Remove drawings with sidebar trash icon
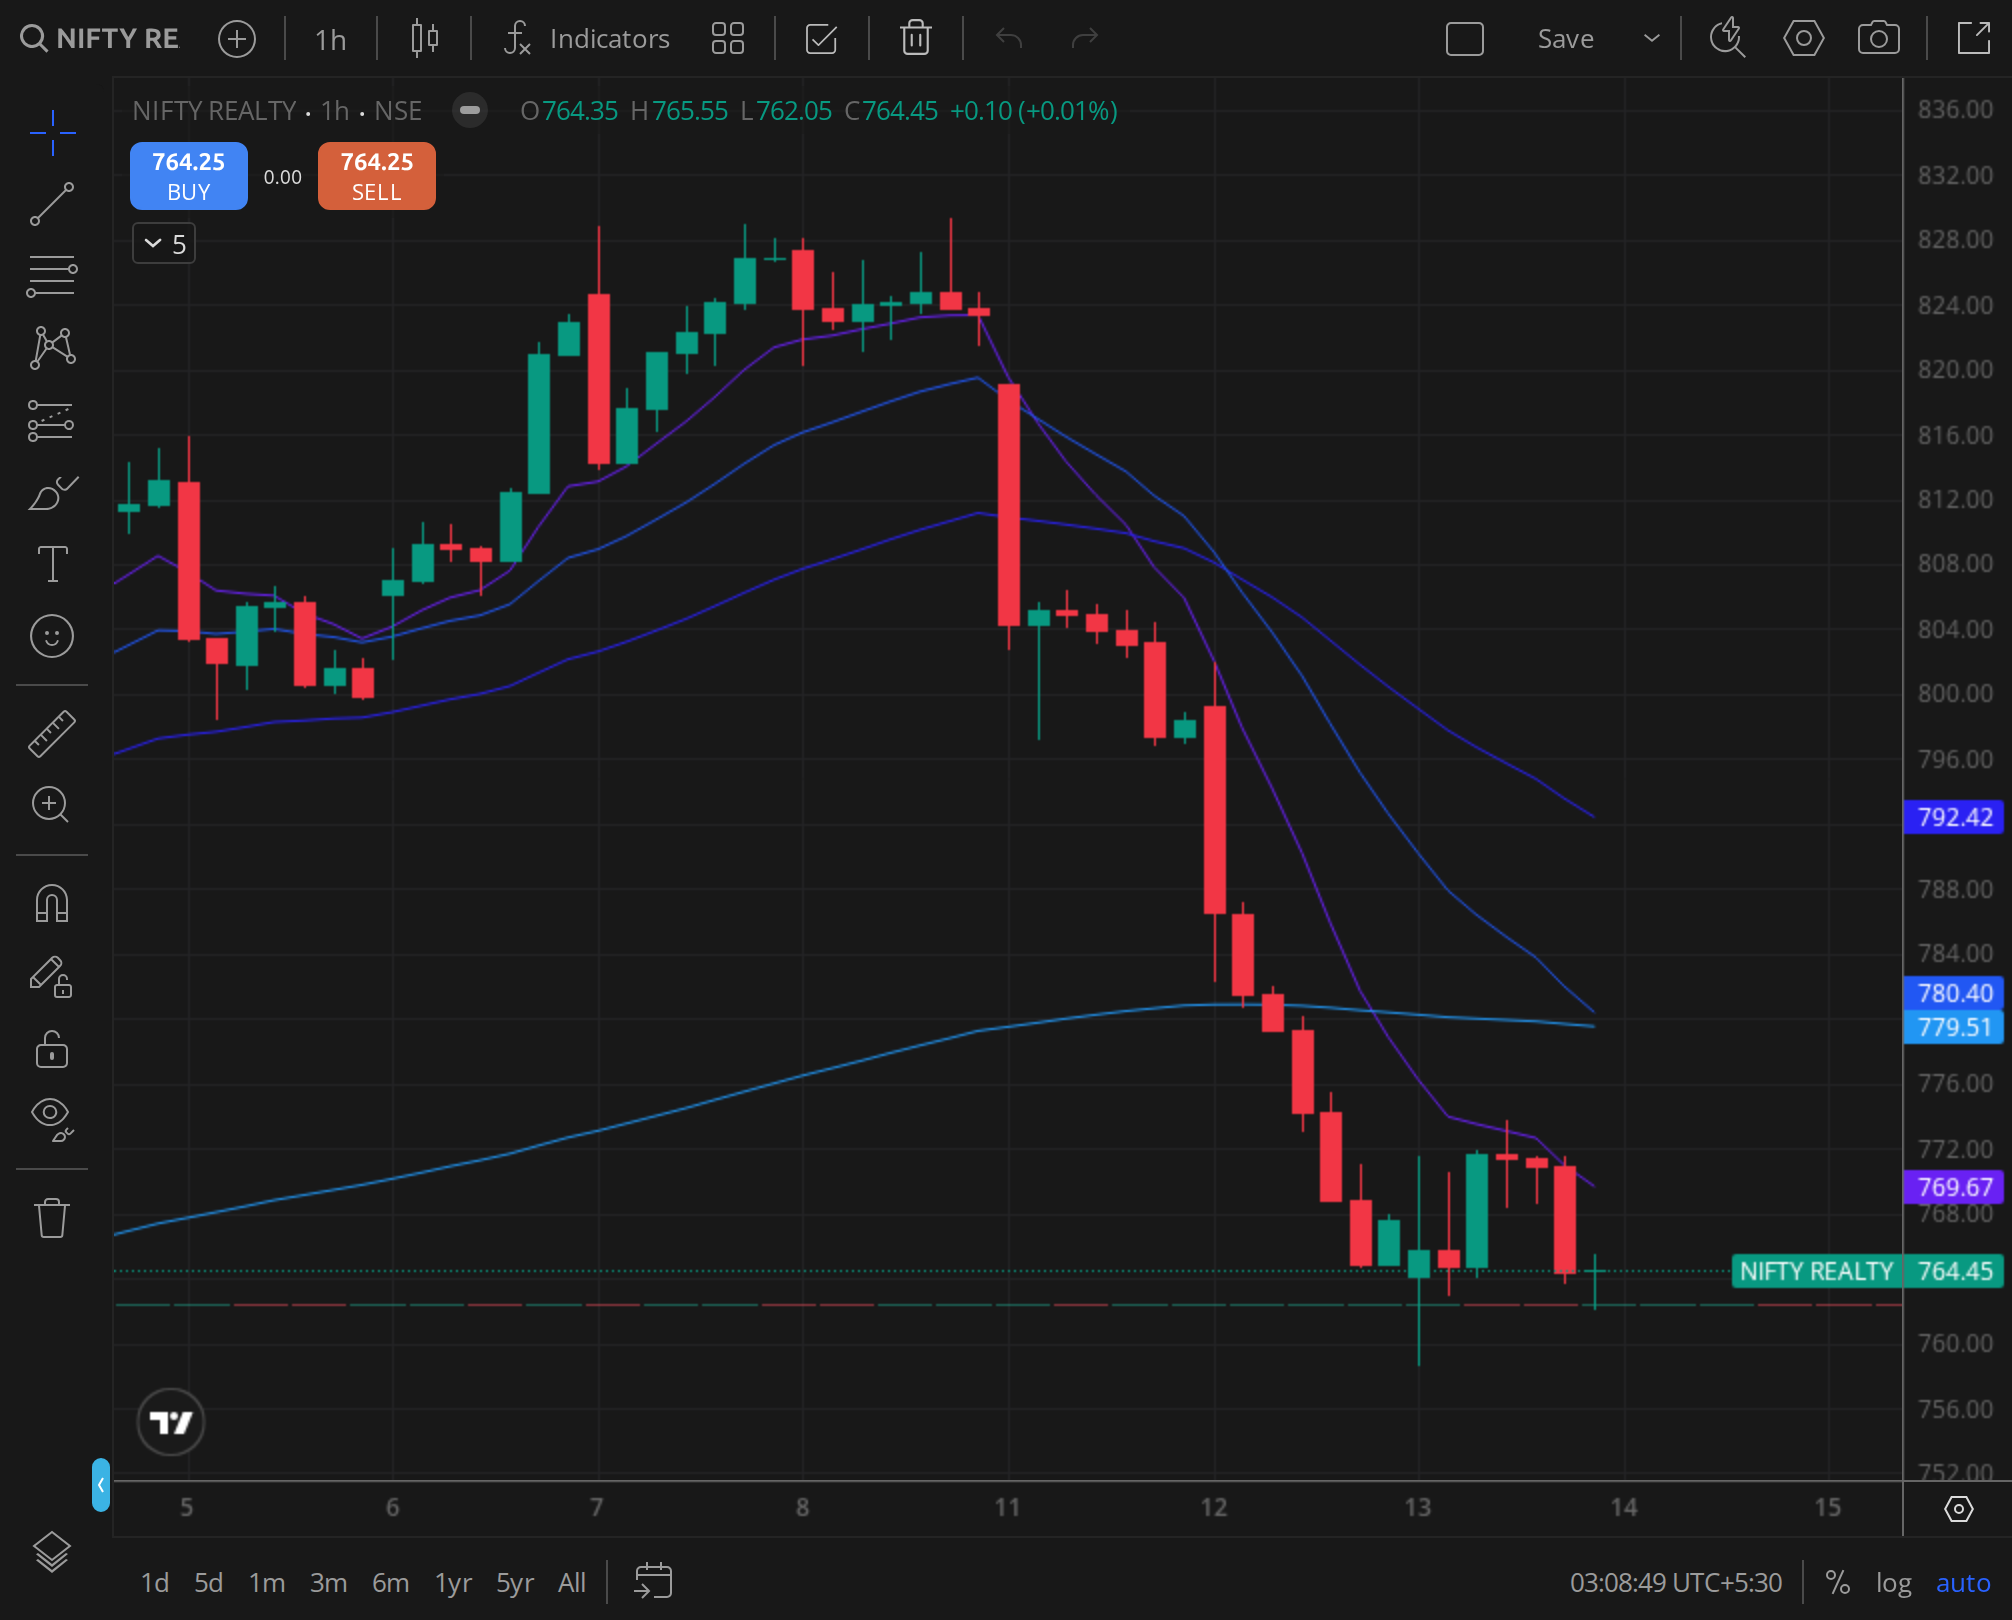This screenshot has width=2012, height=1620. click(52, 1217)
